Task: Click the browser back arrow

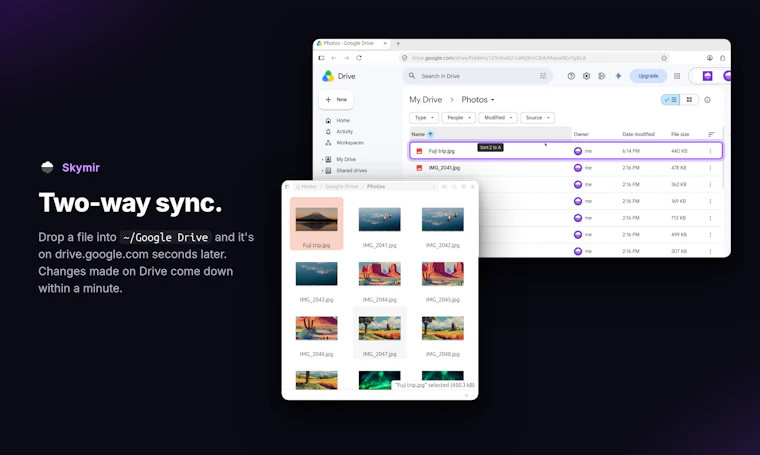Action: point(334,58)
